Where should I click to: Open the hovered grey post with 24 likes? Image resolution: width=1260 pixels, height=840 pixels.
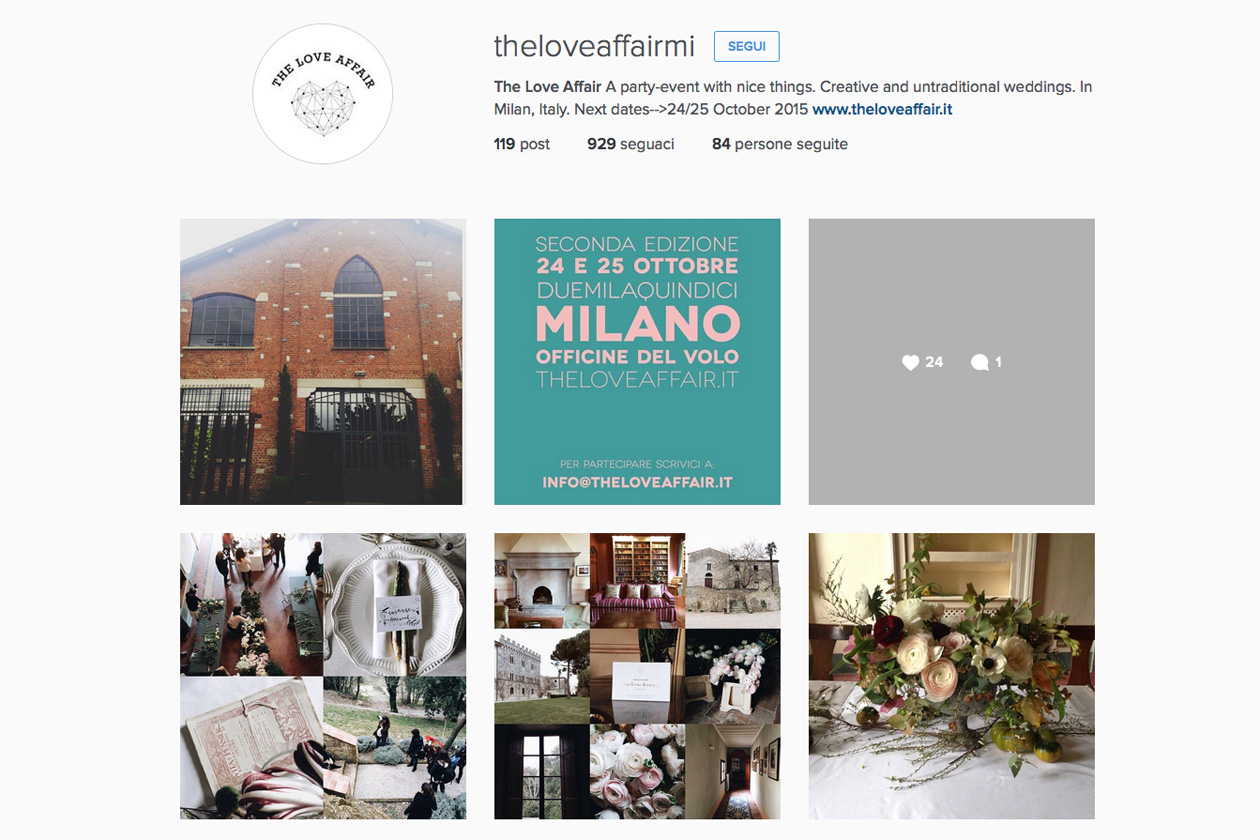pyautogui.click(x=951, y=362)
